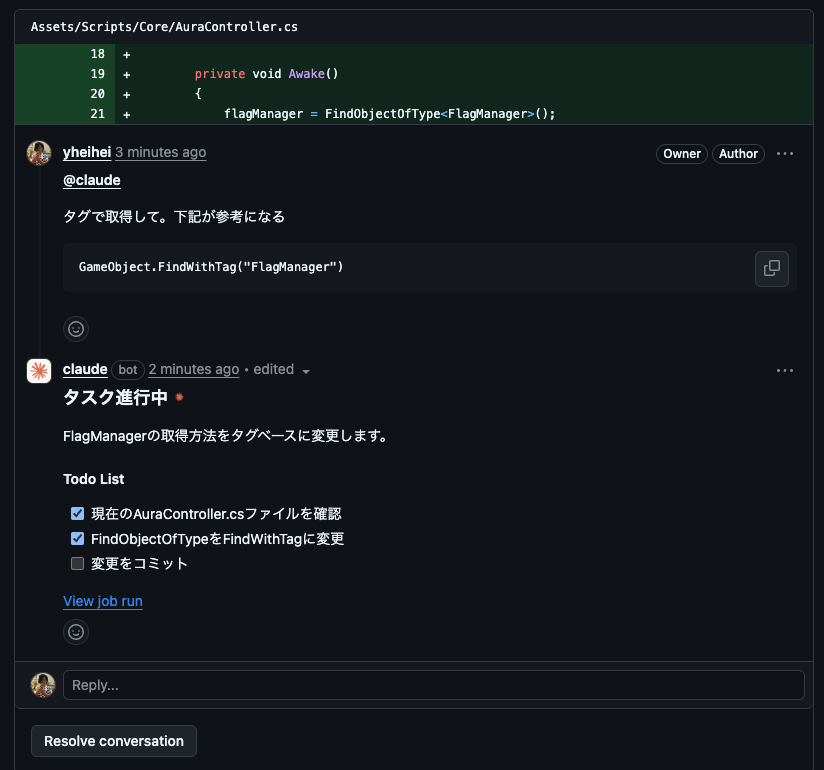
Task: Open the kebab menu on claude's comment
Action: [x=785, y=370]
